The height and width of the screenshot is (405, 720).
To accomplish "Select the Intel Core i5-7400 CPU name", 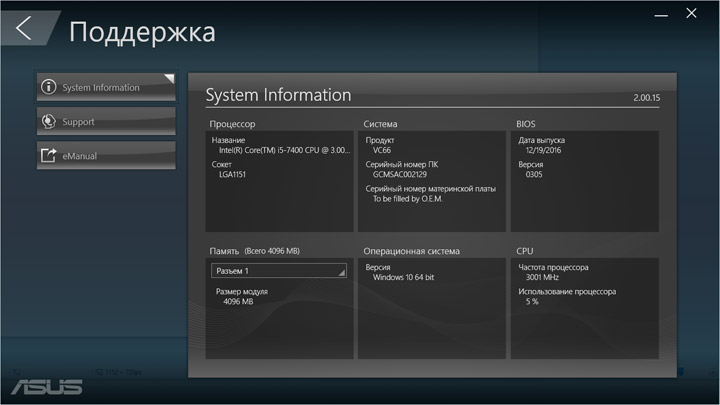I will (284, 150).
